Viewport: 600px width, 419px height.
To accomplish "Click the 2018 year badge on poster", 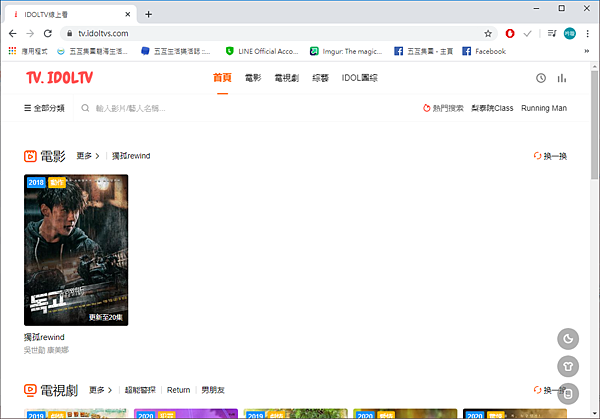I will tap(36, 182).
